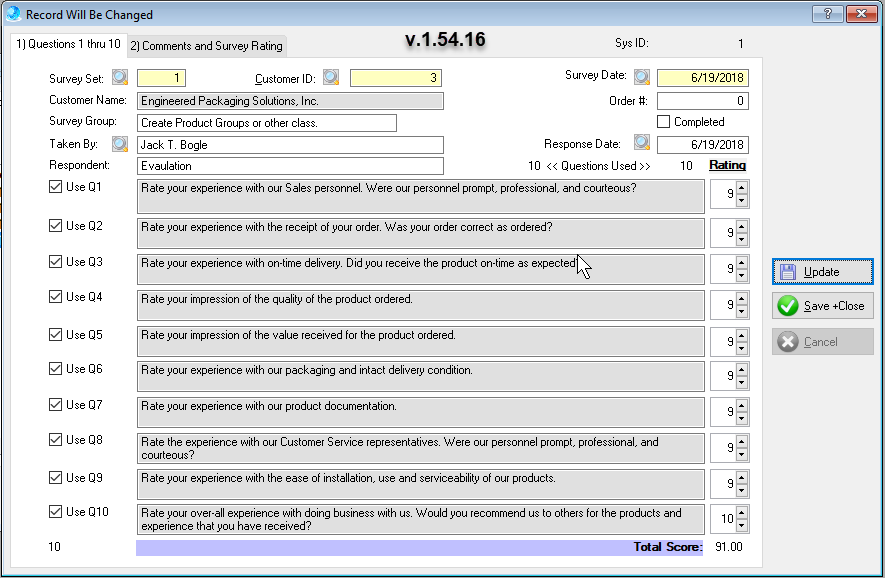
Task: Click the title bar help question-mark button
Action: 827,14
